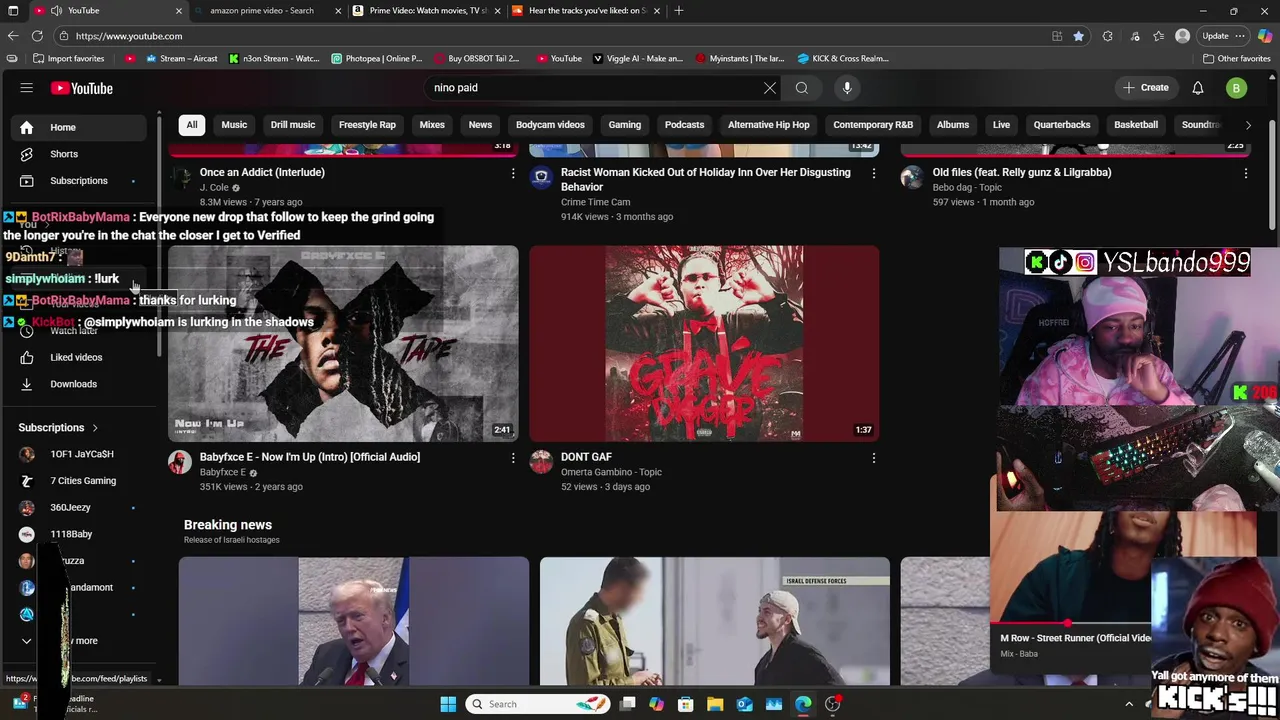
Task: Select the Podcasts filter chip
Action: click(685, 125)
